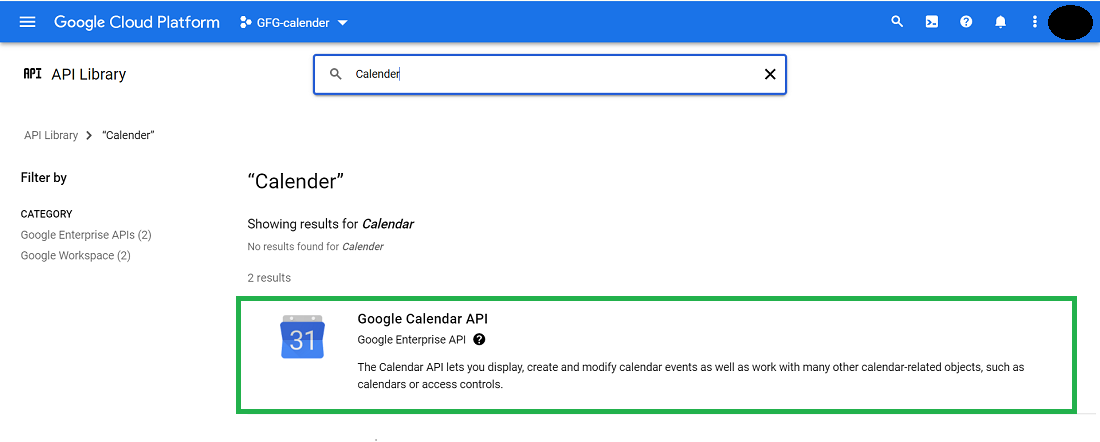Click the API Library breadcrumb link

point(51,135)
